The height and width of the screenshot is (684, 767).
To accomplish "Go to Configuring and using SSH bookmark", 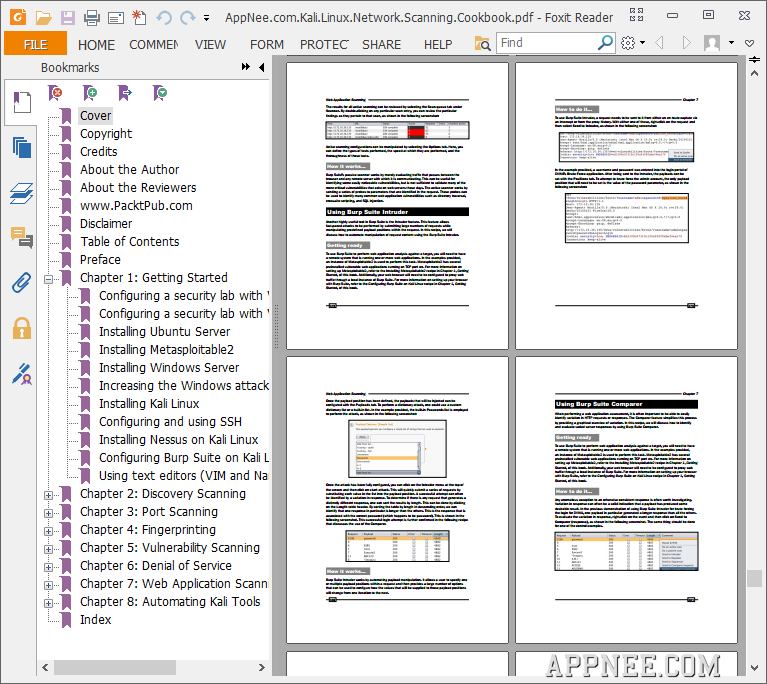I will [x=170, y=422].
